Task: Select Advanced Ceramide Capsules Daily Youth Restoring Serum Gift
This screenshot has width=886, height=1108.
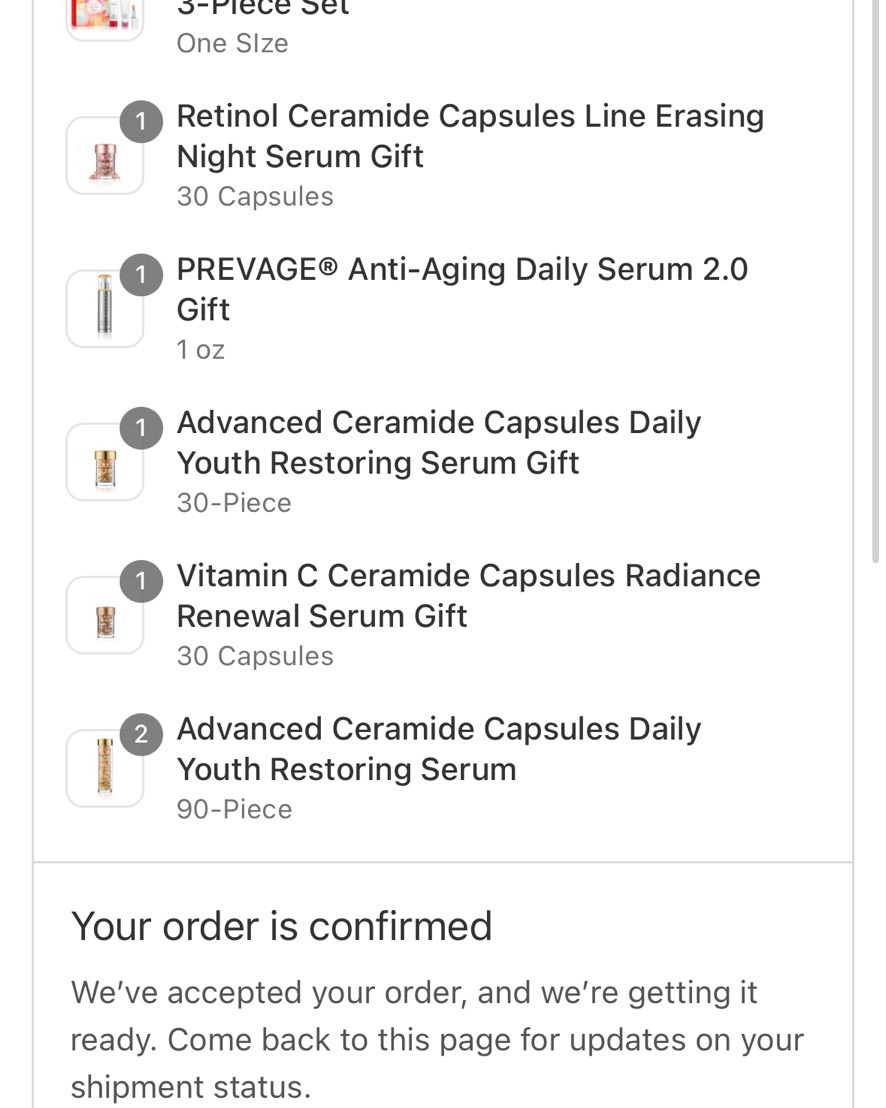Action: point(439,442)
